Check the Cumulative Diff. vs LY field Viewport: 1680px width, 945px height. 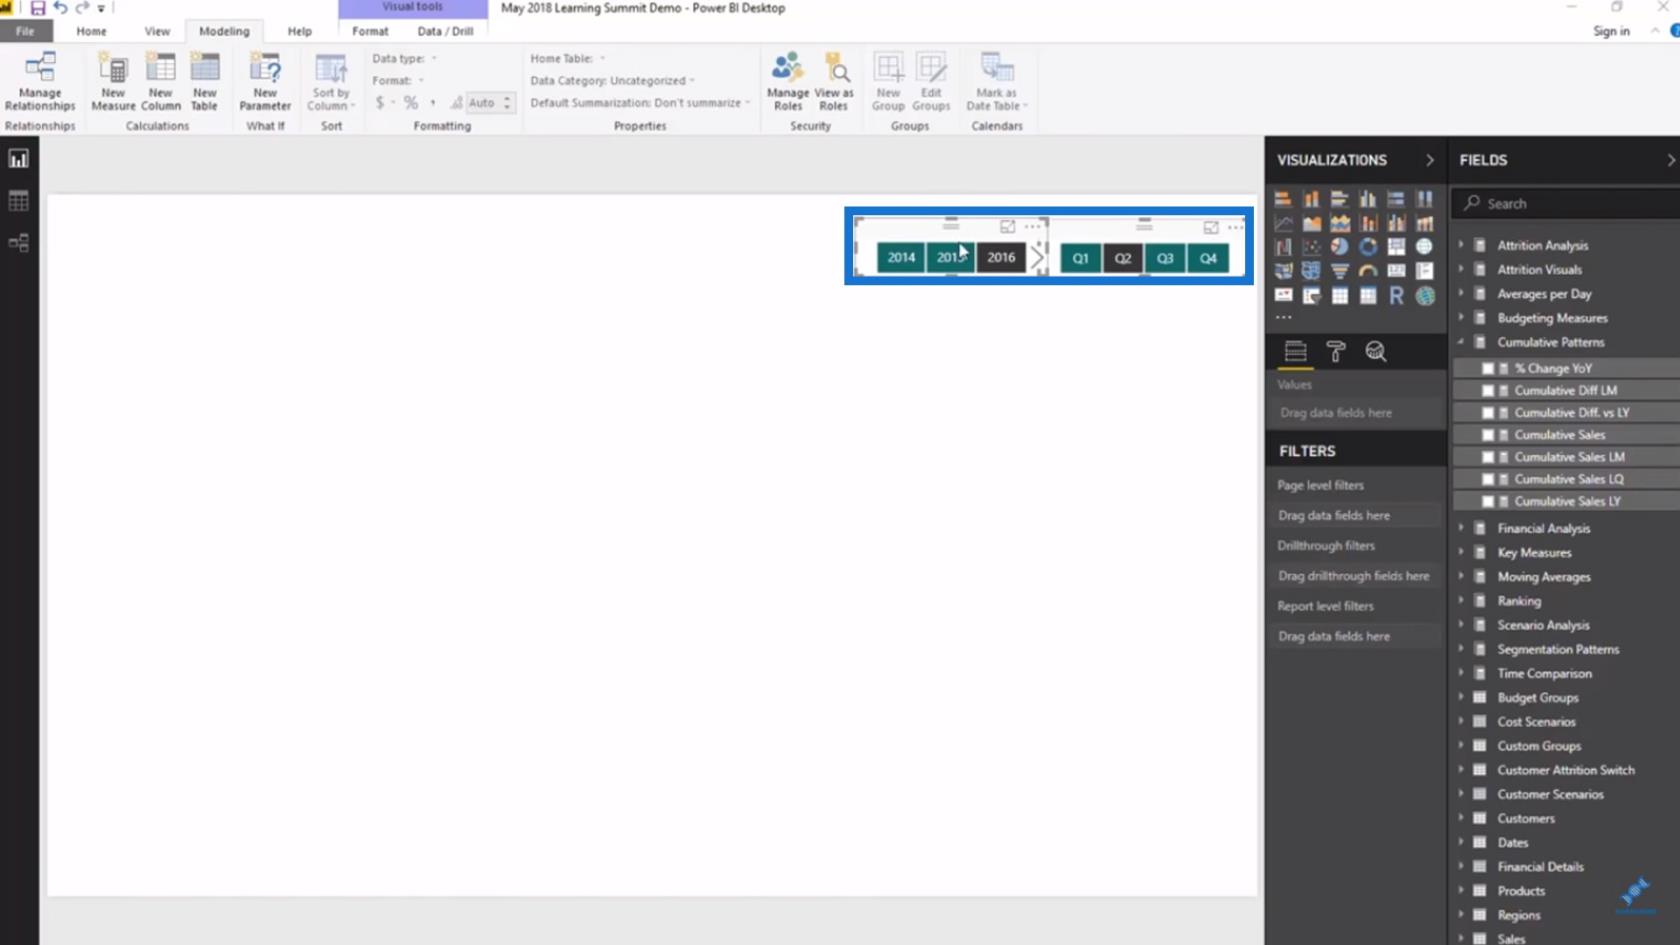[x=1487, y=412]
